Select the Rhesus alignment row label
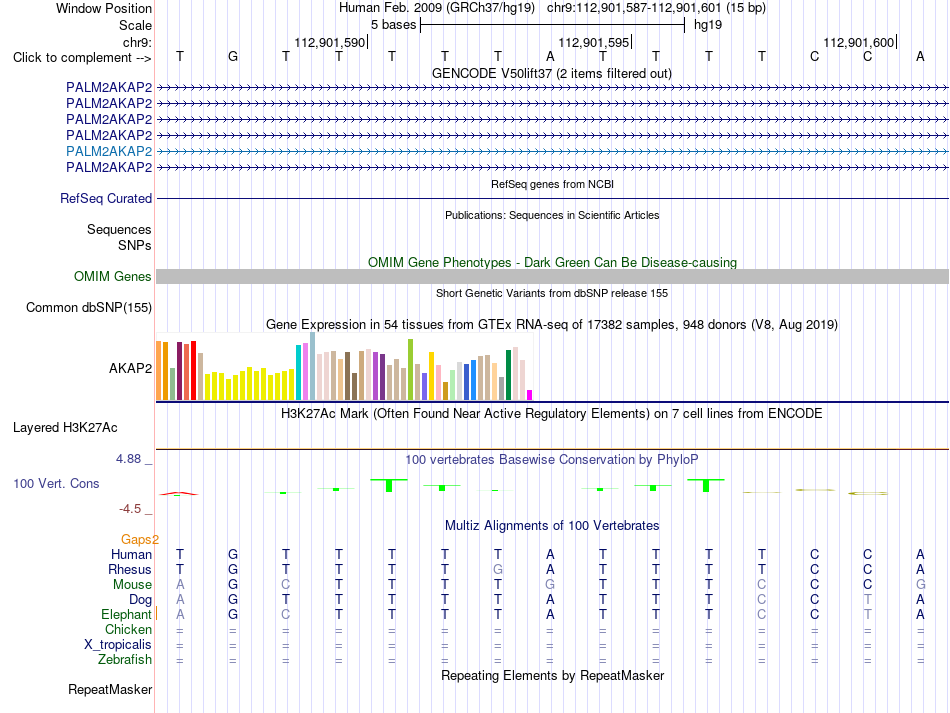The height and width of the screenshot is (713, 950). click(x=130, y=569)
